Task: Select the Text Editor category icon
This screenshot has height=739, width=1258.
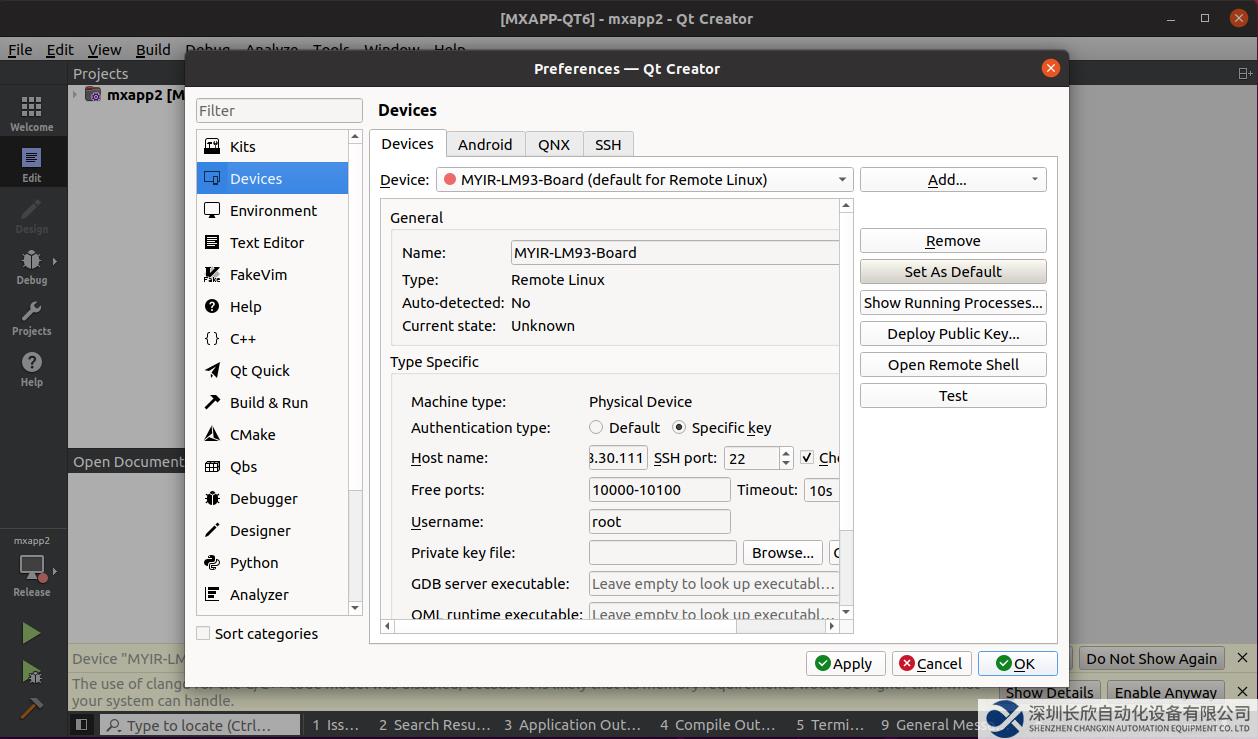Action: click(x=212, y=242)
